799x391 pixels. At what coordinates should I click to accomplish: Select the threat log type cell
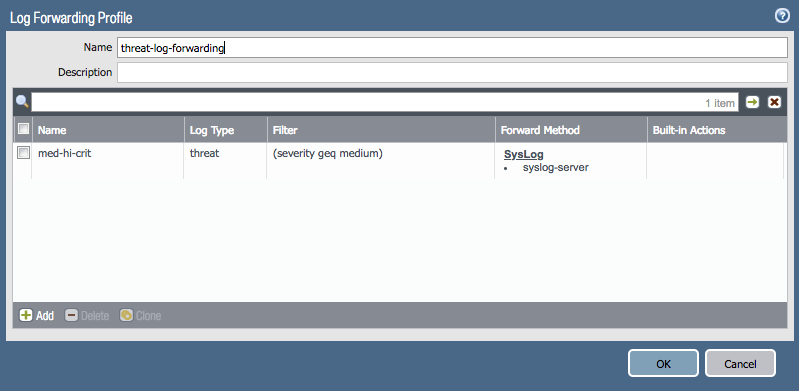[204, 152]
